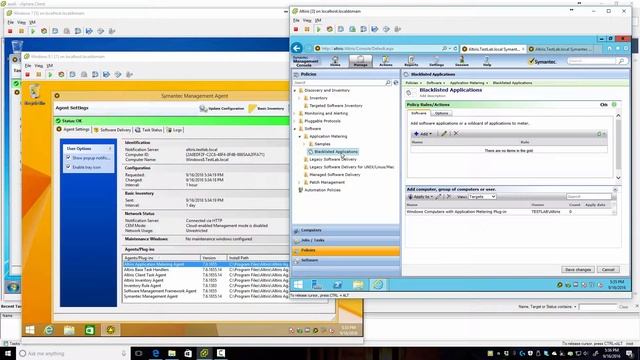The image size is (640, 360).
Task: Collapse the Software tree node
Action: (x=295, y=129)
